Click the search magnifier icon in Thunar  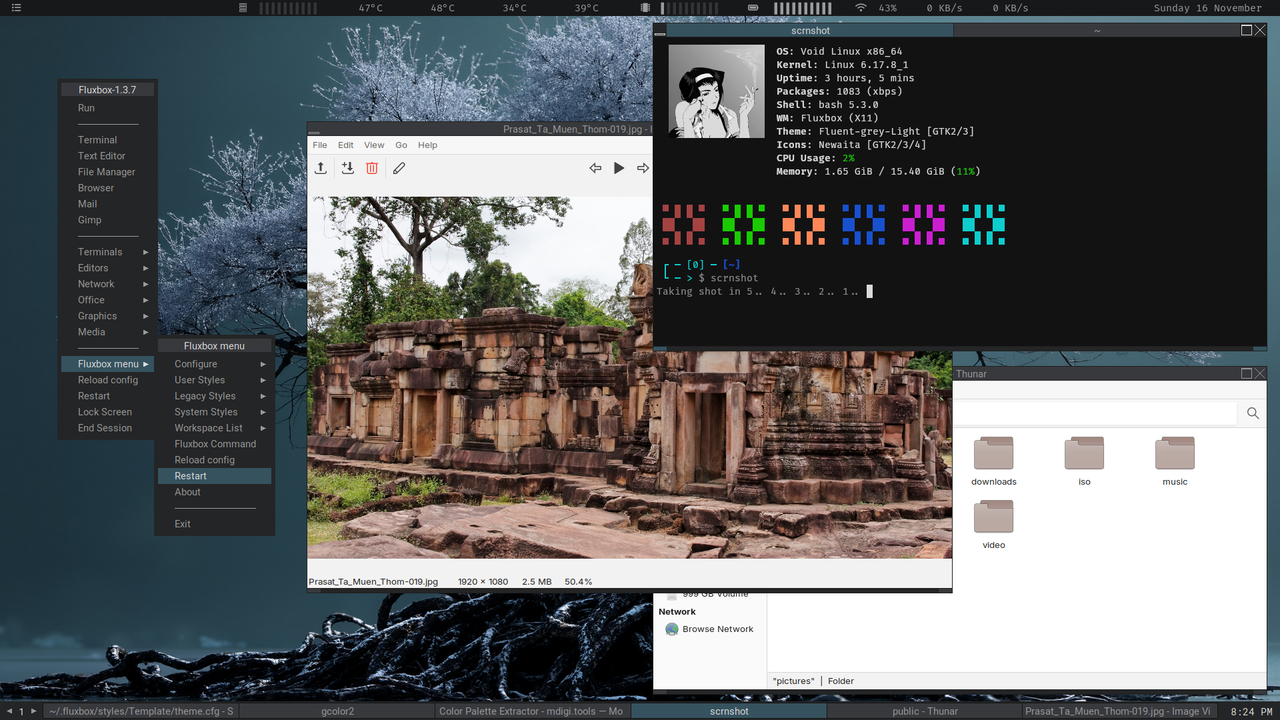pos(1252,413)
